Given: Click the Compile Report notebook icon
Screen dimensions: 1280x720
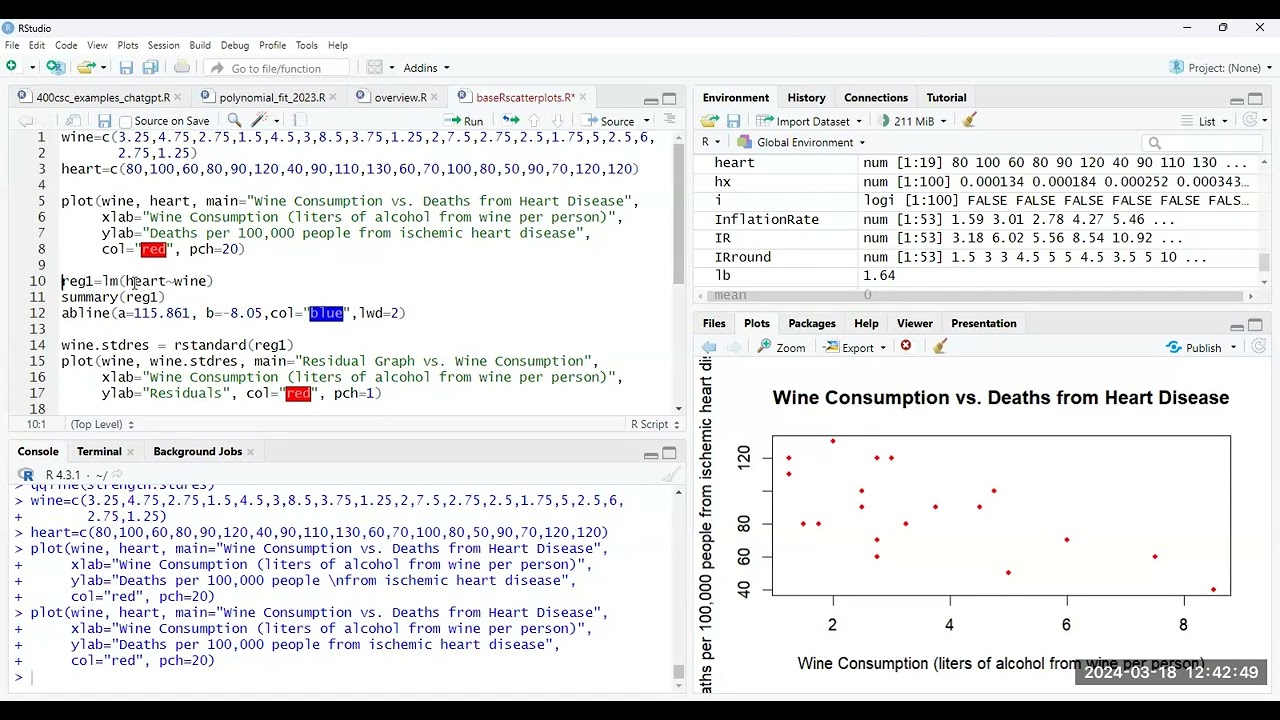Looking at the screenshot, I should coord(299,120).
